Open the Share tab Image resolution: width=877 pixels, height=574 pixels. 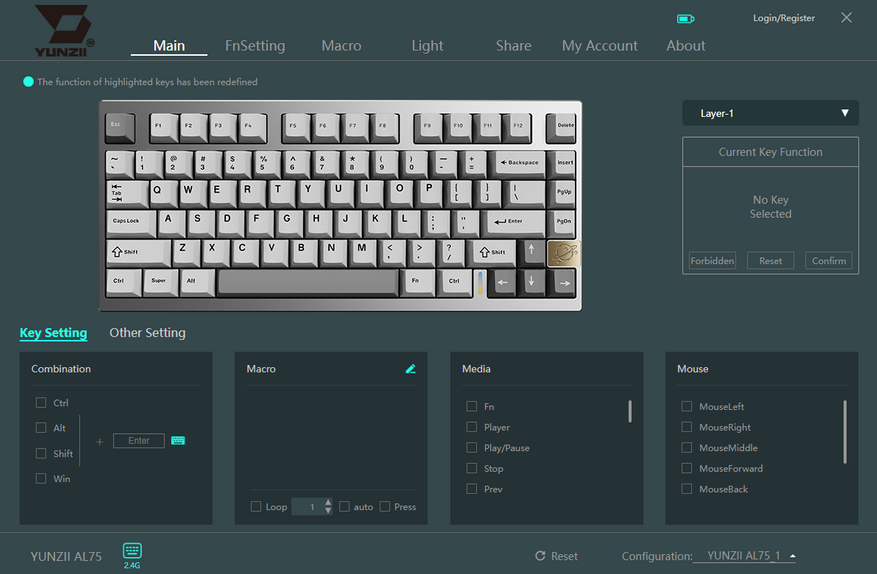513,46
